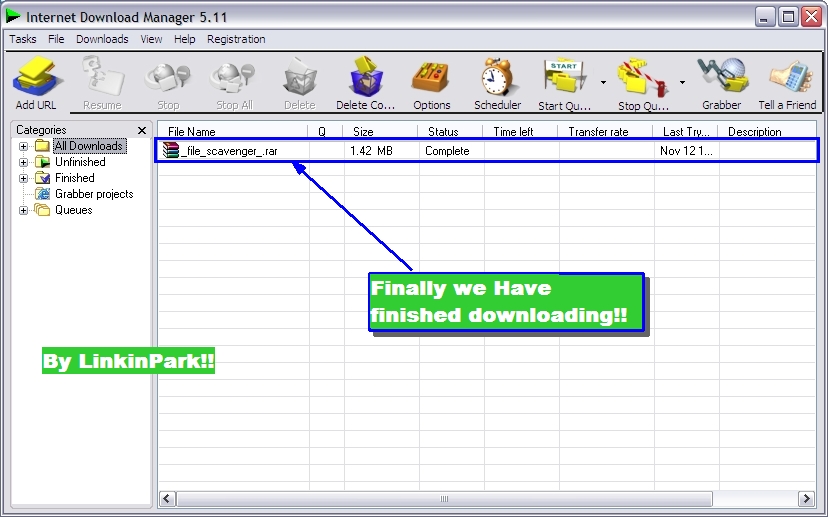Click the Stop All toolbar icon
The width and height of the screenshot is (828, 517).
tap(233, 78)
